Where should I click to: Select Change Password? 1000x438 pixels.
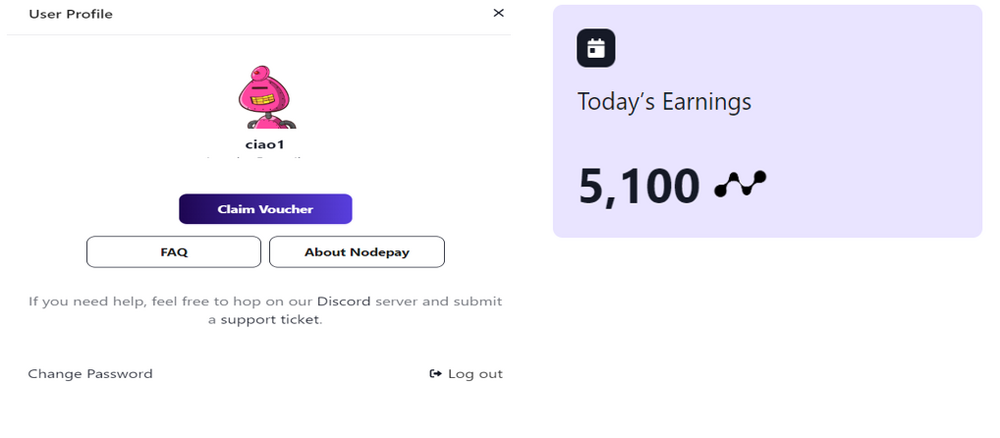coord(90,374)
